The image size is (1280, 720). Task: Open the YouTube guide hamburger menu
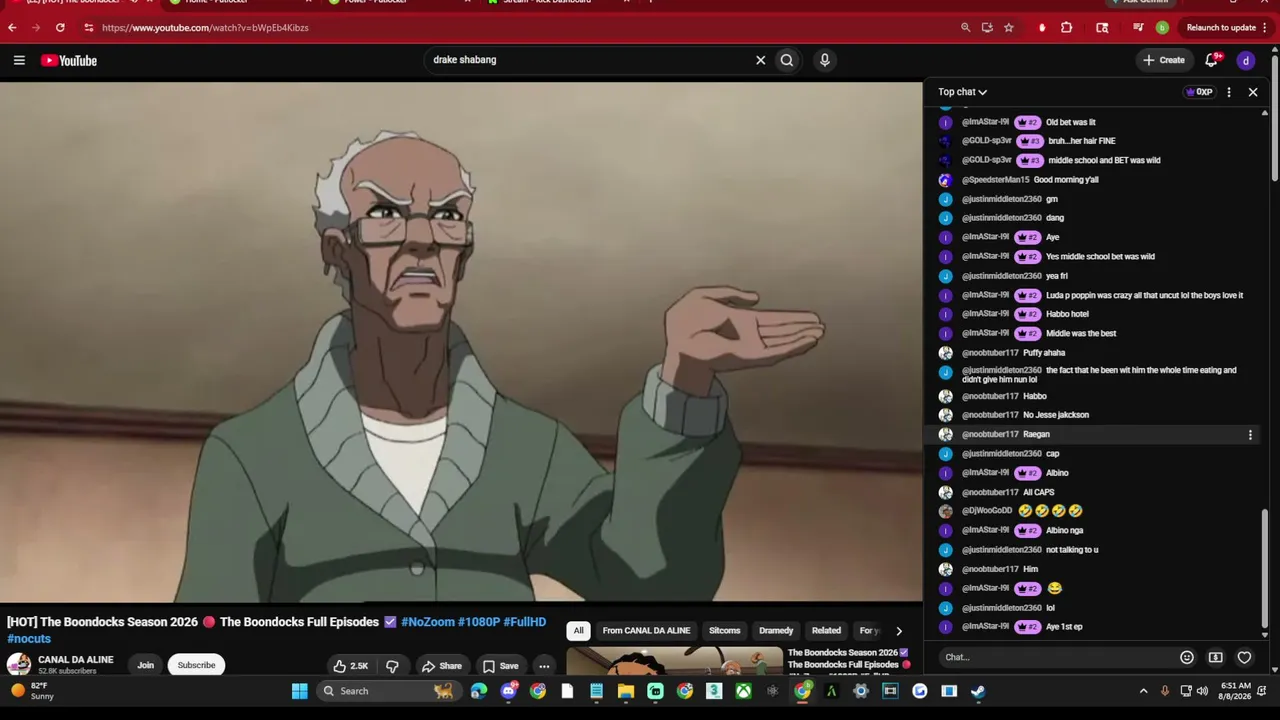click(x=19, y=60)
